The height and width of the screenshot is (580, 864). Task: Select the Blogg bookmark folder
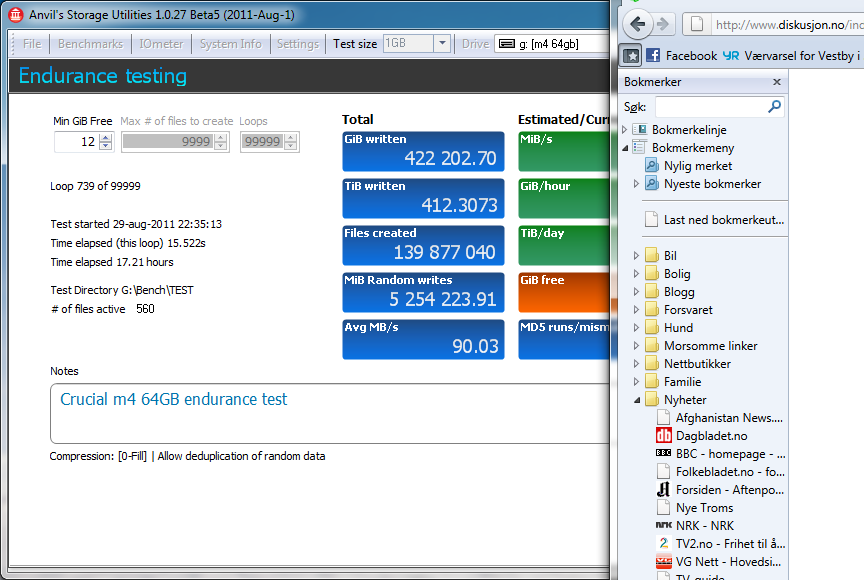pos(669,292)
